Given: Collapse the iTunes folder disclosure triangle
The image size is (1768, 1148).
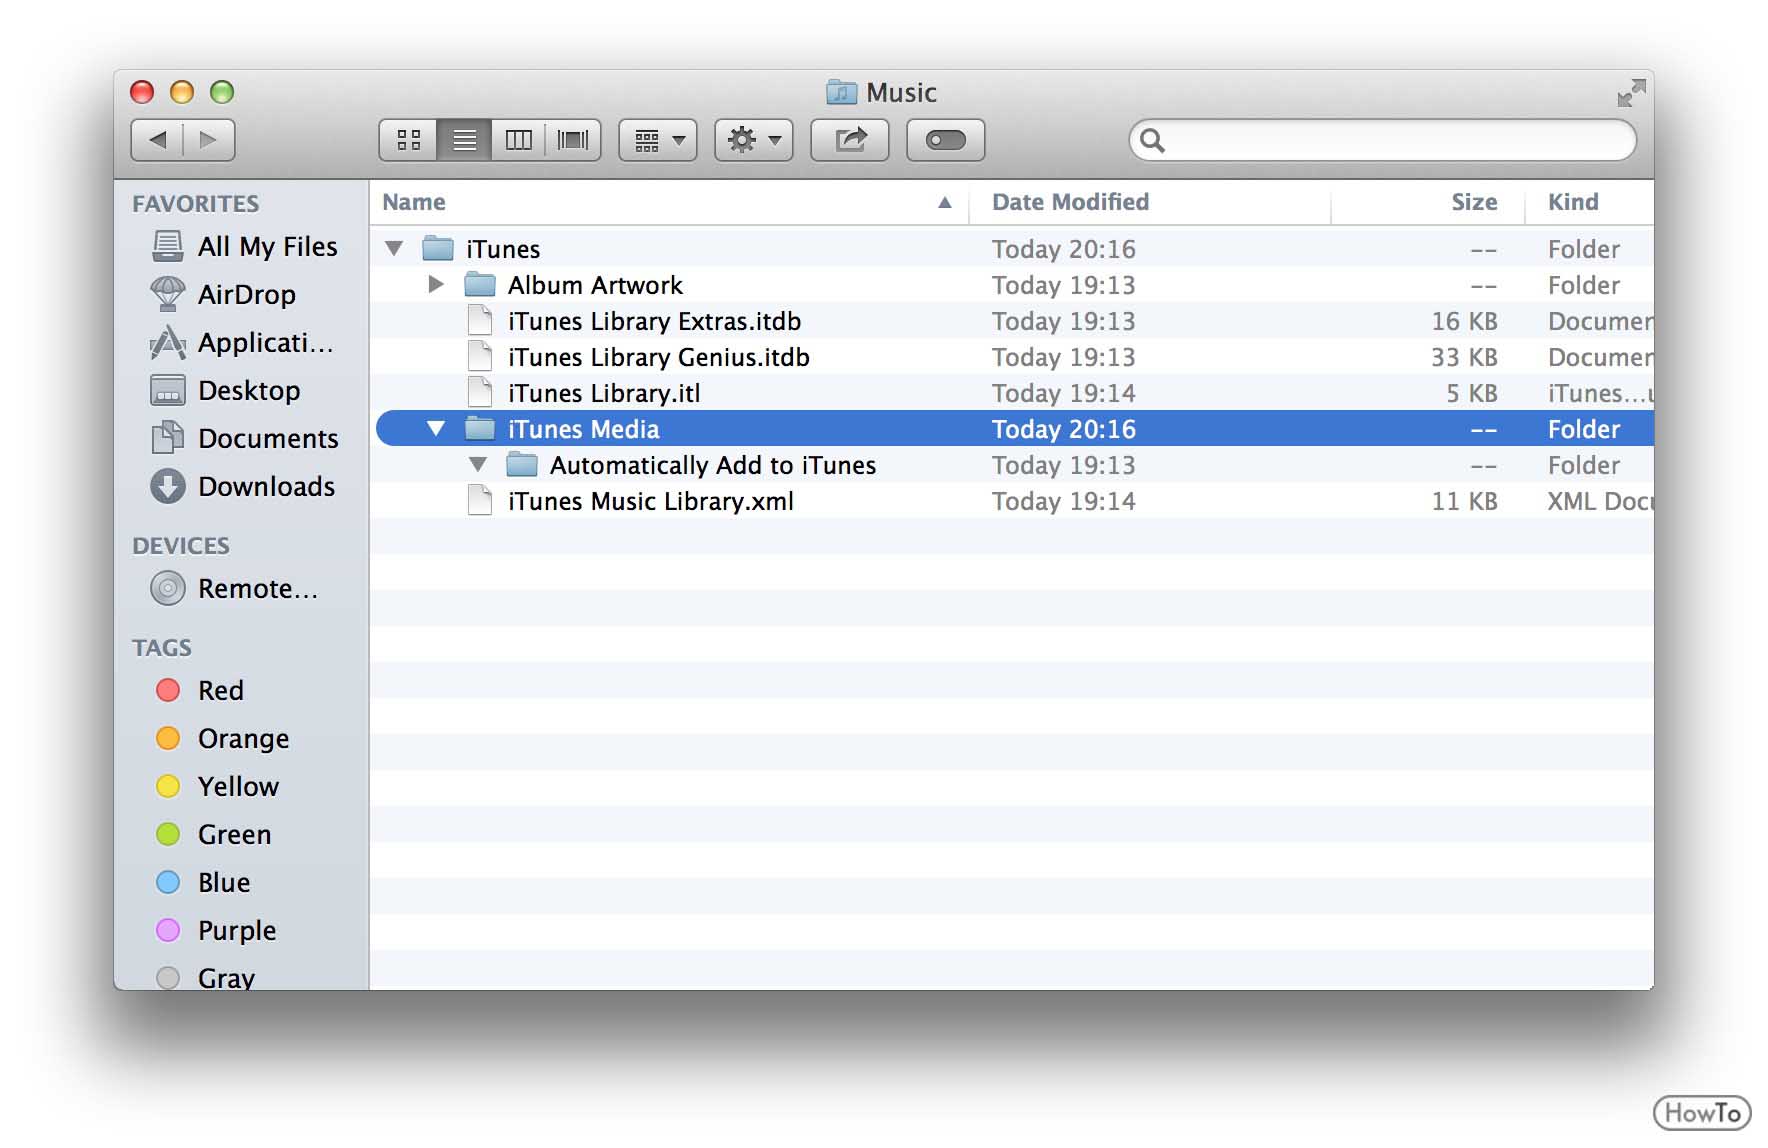Looking at the screenshot, I should point(394,248).
